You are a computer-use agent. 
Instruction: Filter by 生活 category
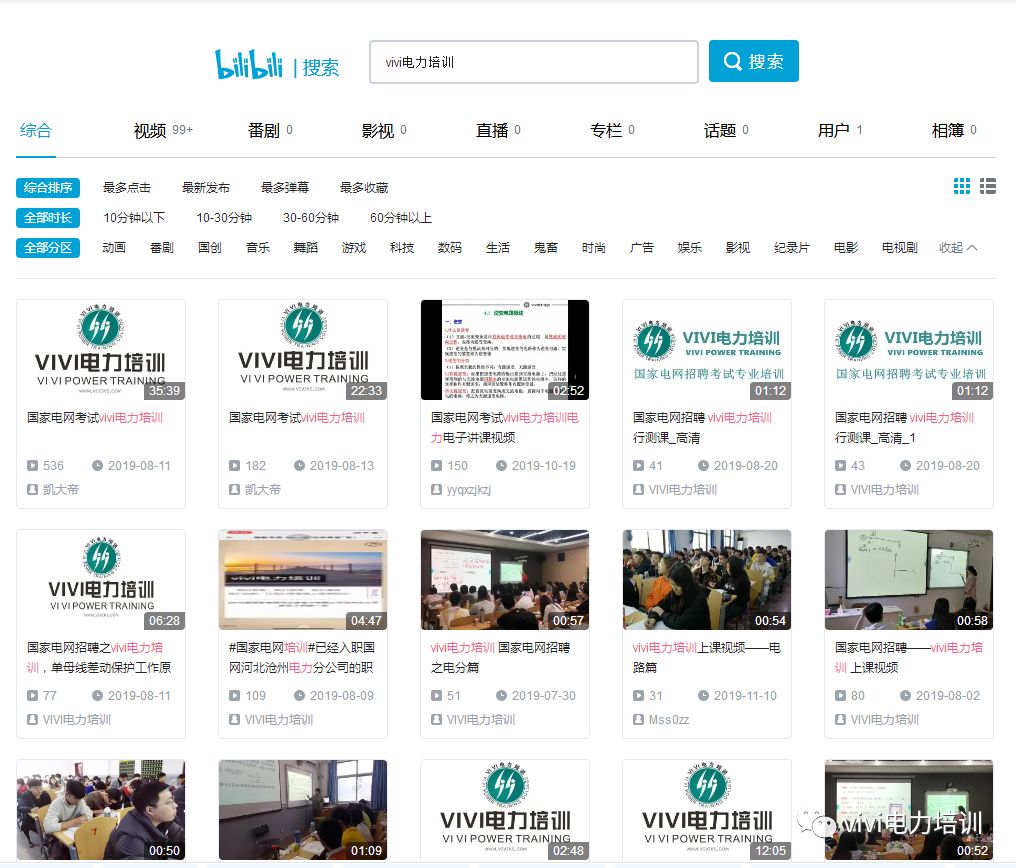[498, 247]
